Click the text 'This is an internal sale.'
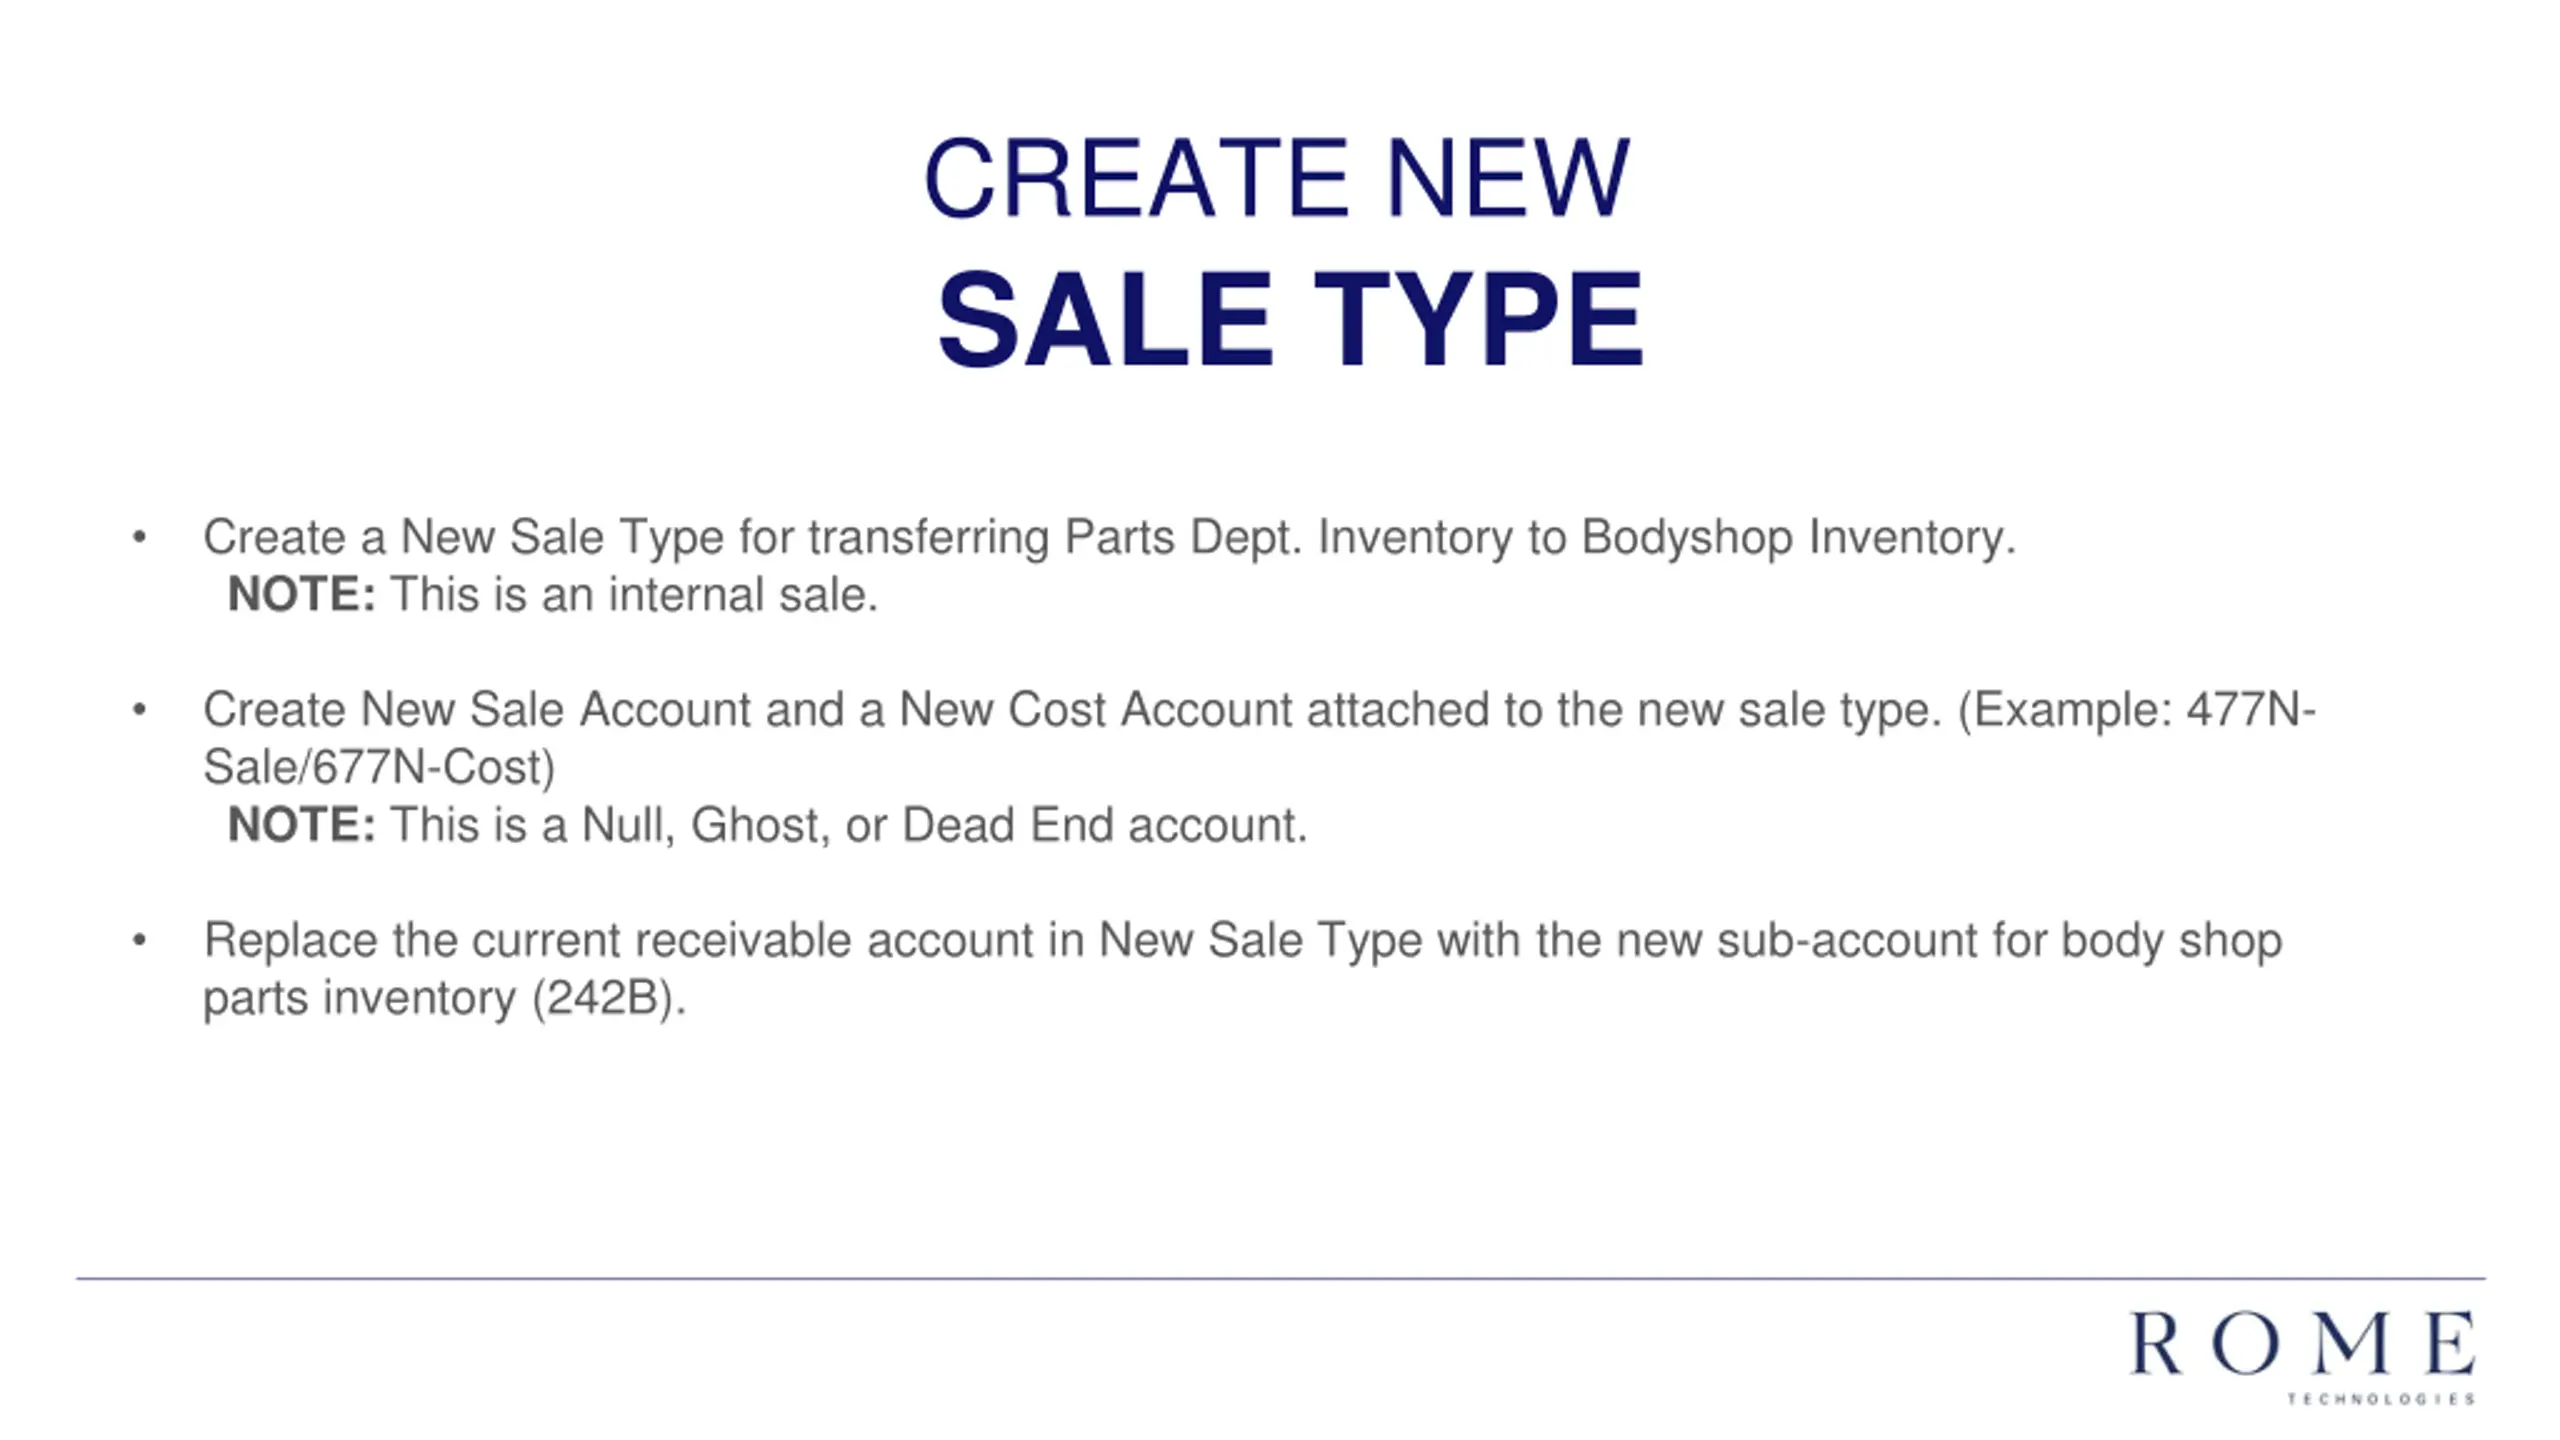Image resolution: width=2560 pixels, height=1440 pixels. tap(634, 595)
